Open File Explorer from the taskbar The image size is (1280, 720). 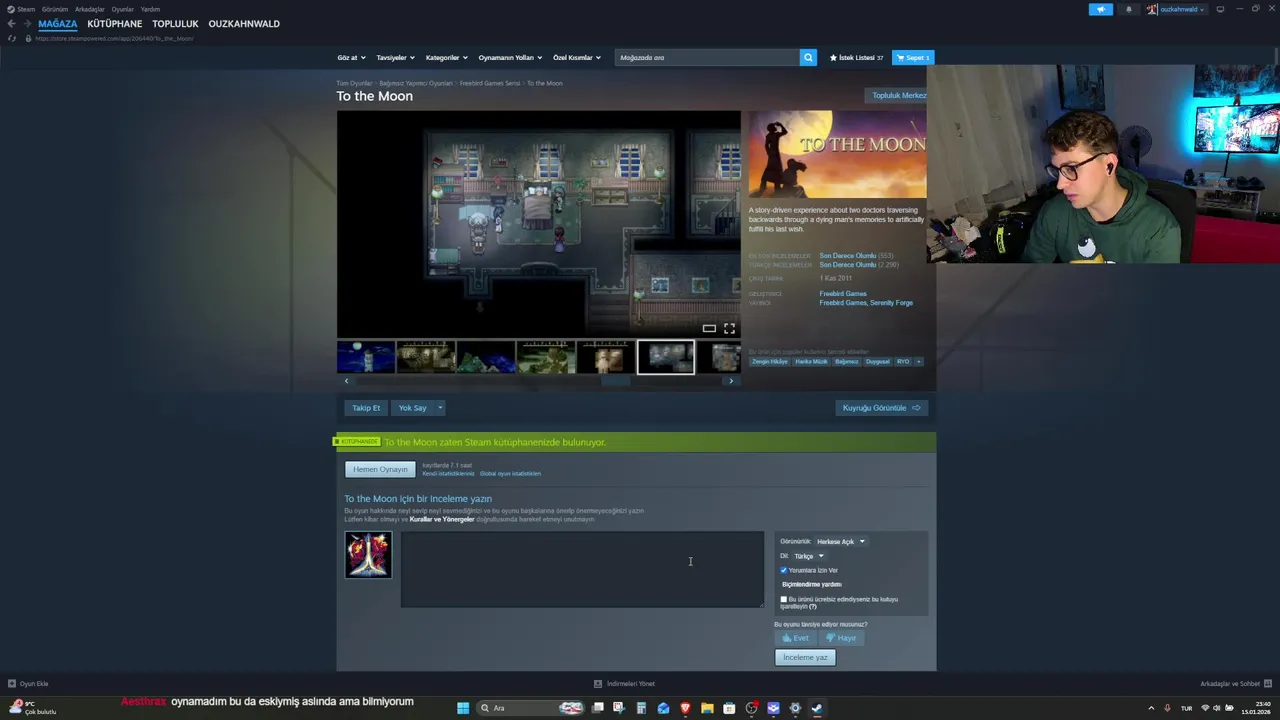[707, 708]
